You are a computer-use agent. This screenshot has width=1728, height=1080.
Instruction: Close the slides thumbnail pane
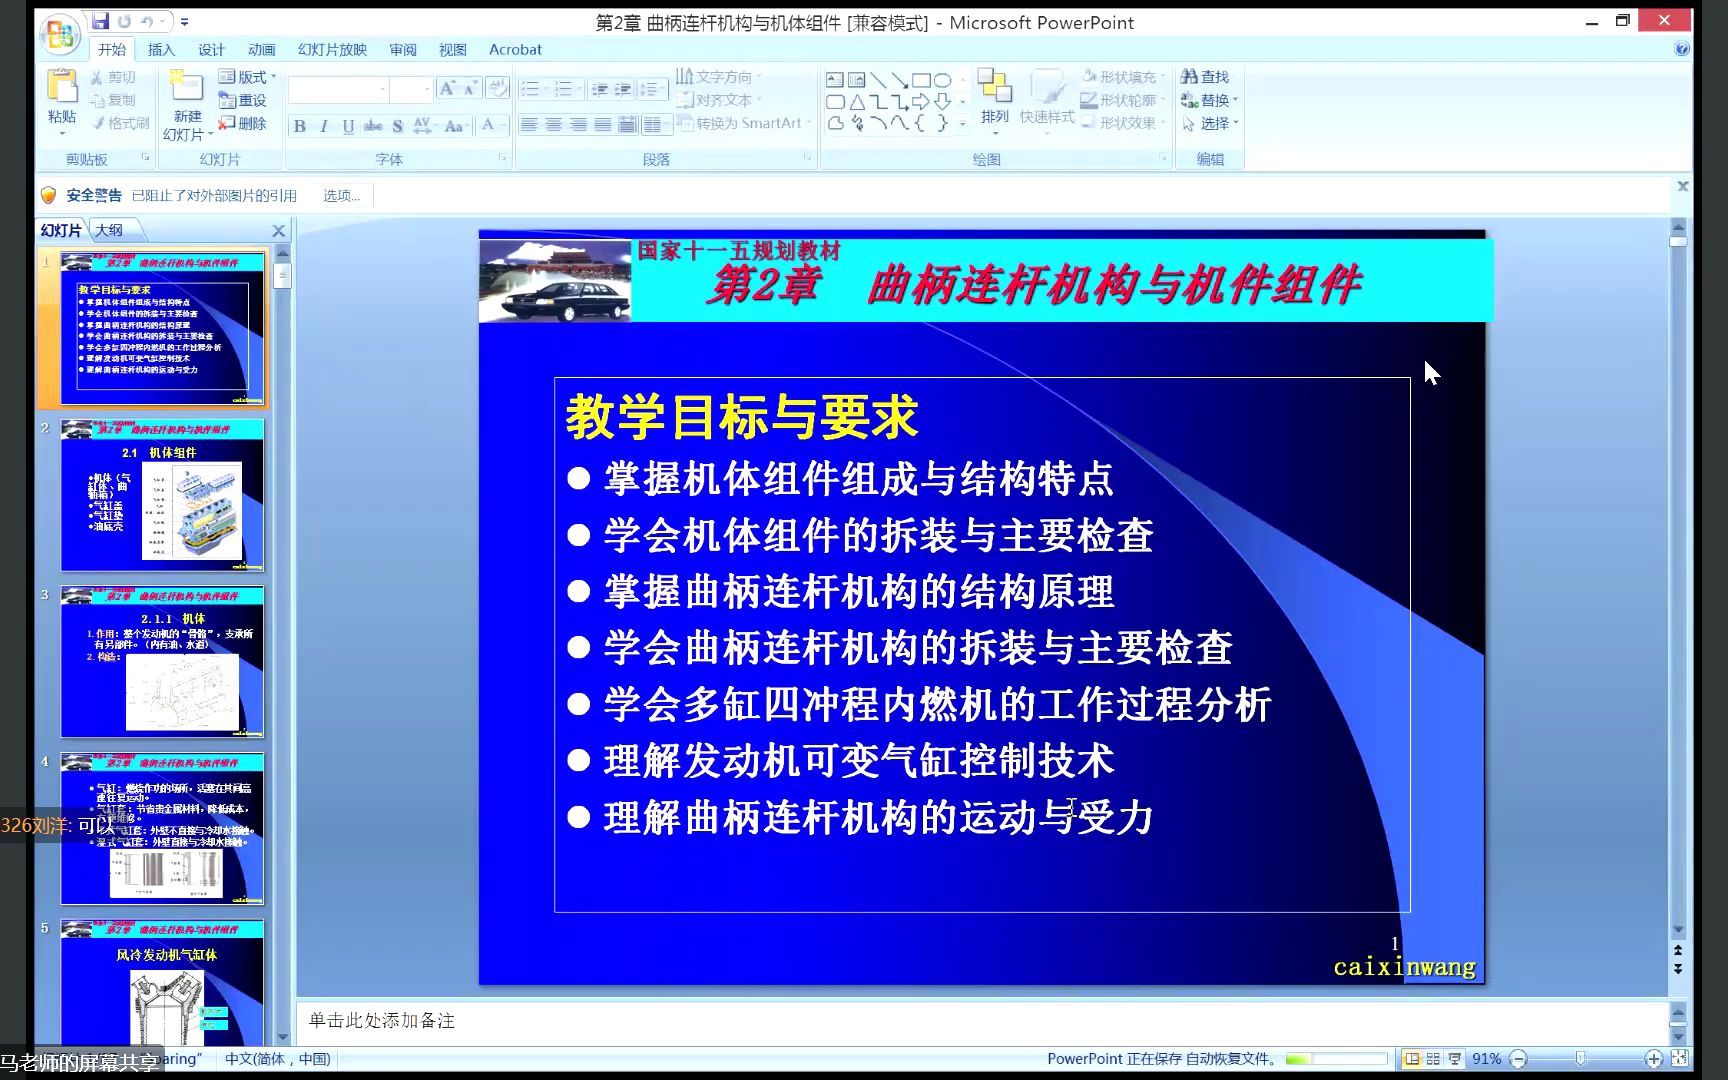click(279, 231)
